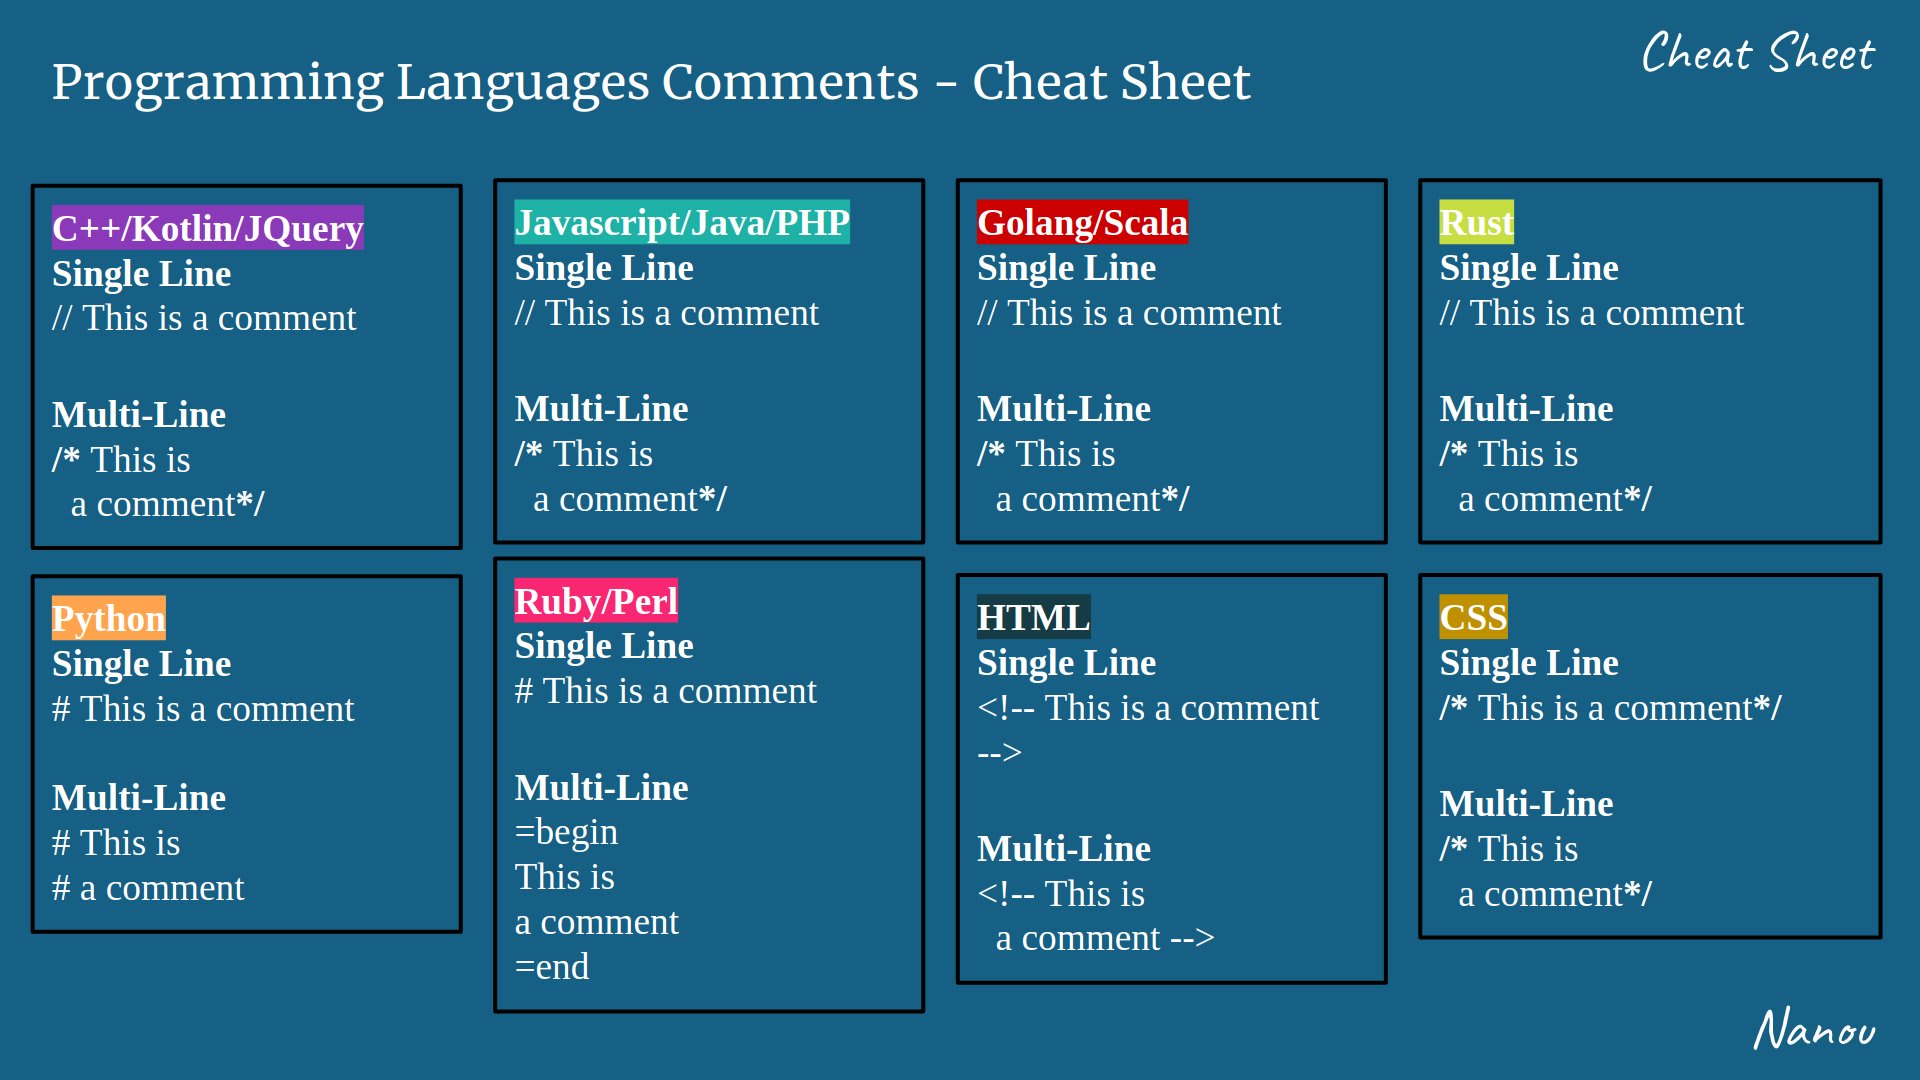
Task: Select the orange Python label
Action: [108, 618]
